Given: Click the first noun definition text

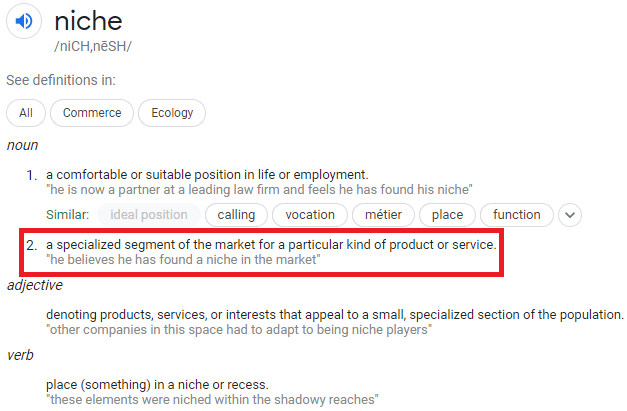Looking at the screenshot, I should pos(207,175).
